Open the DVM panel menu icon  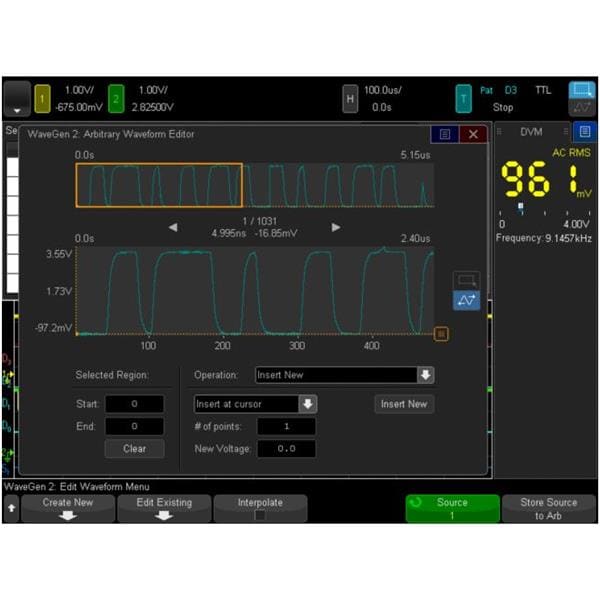(585, 132)
